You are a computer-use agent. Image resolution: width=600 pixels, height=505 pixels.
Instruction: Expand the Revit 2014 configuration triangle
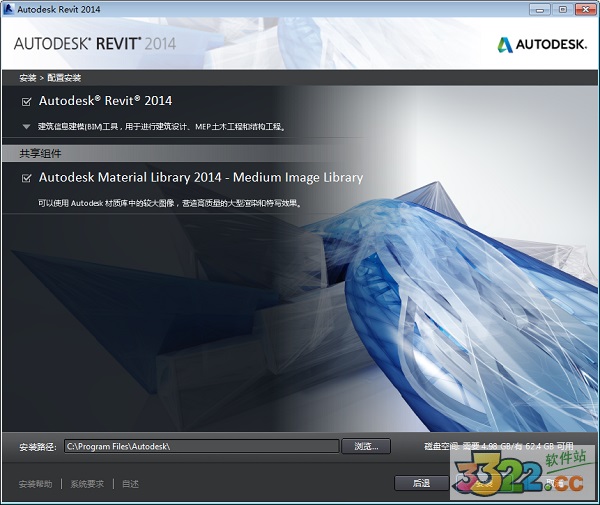pos(26,127)
